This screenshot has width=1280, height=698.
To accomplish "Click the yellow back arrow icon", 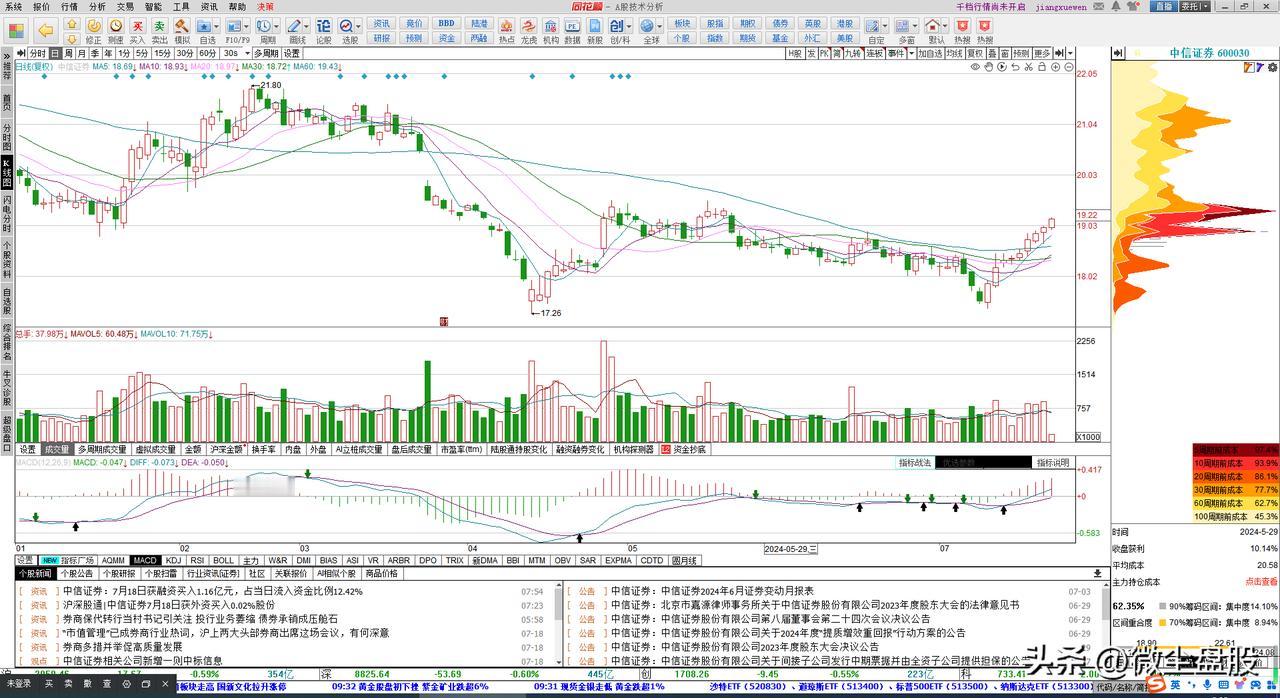I will point(45,31).
